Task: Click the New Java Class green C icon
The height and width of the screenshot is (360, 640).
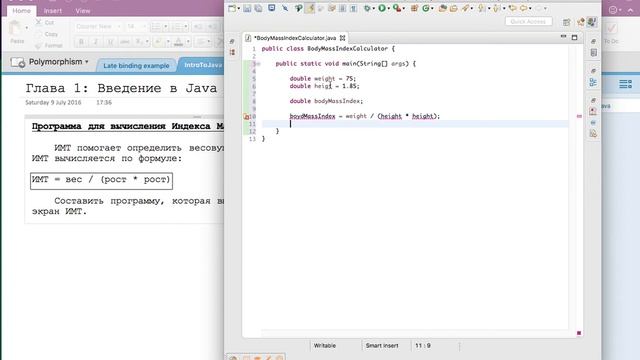Action: pyautogui.click(x=426, y=8)
